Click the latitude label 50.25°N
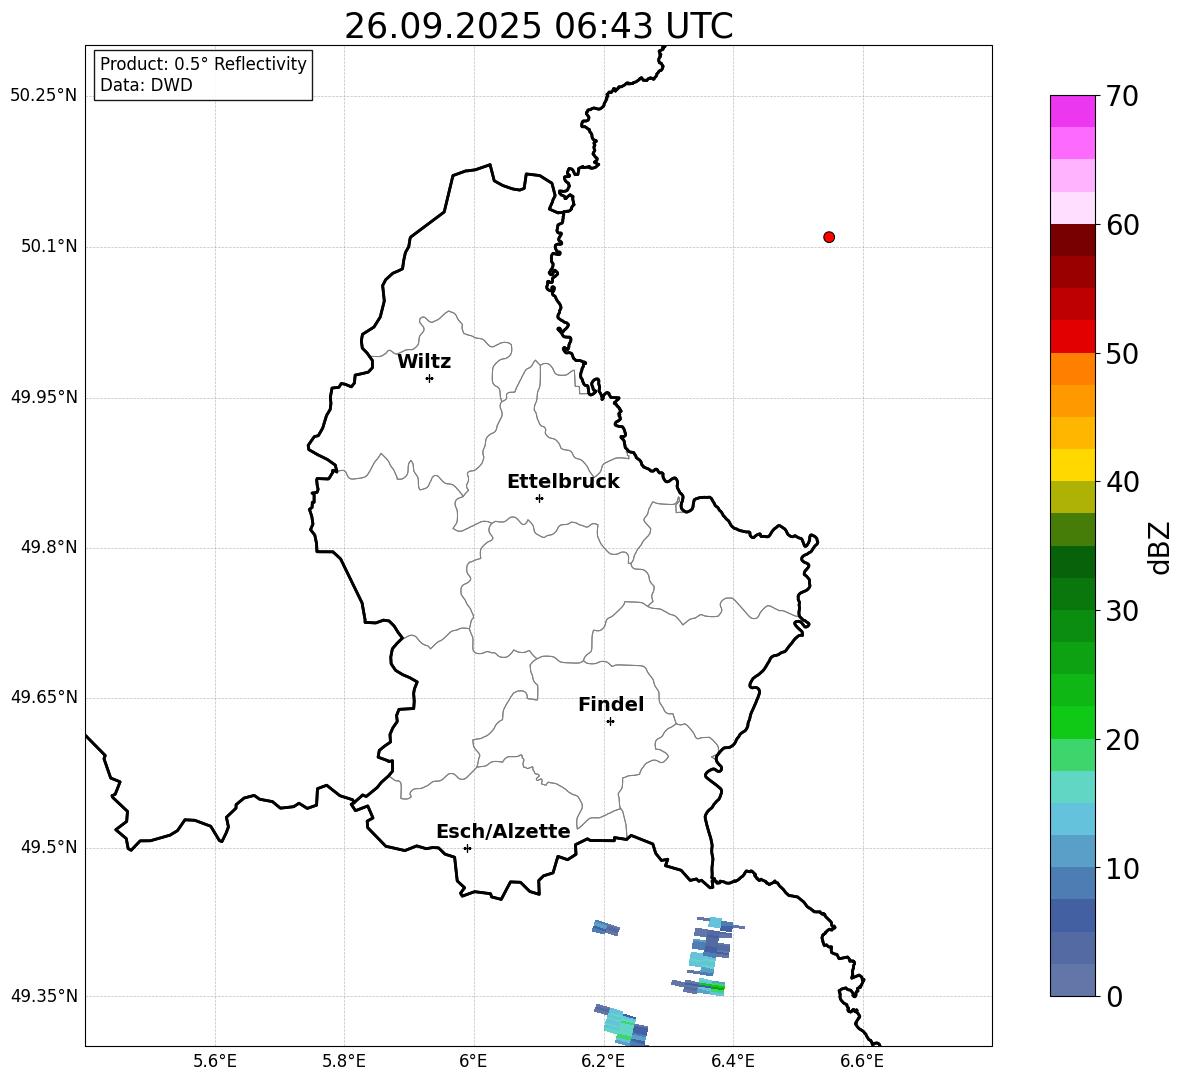The image size is (1184, 1081). coord(44,96)
